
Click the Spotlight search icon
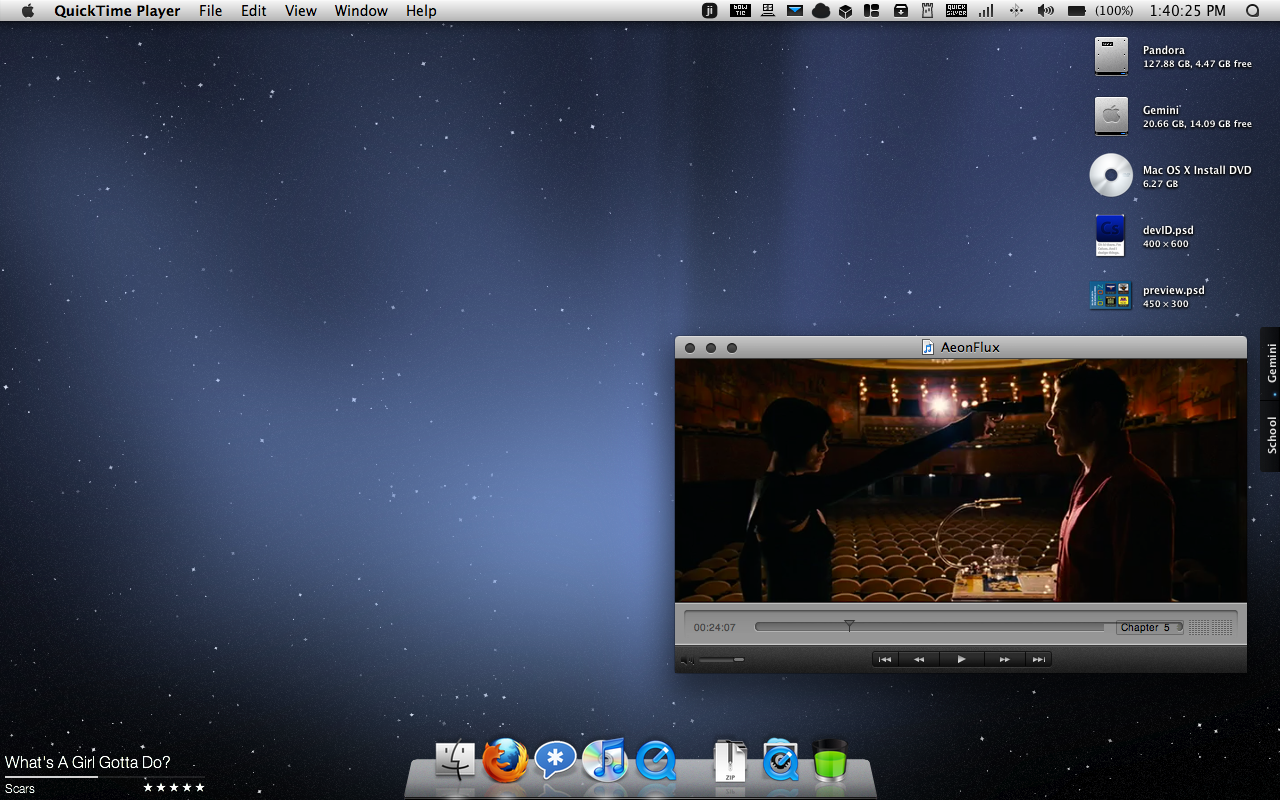[1253, 11]
